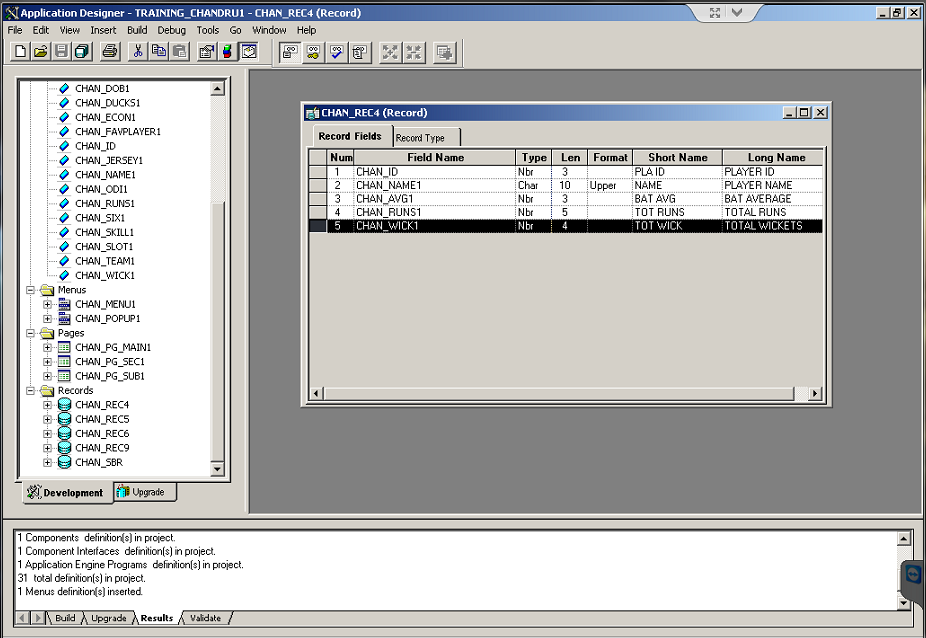Click the Print toolbar icon
Image resolution: width=926 pixels, height=638 pixels.
110,52
